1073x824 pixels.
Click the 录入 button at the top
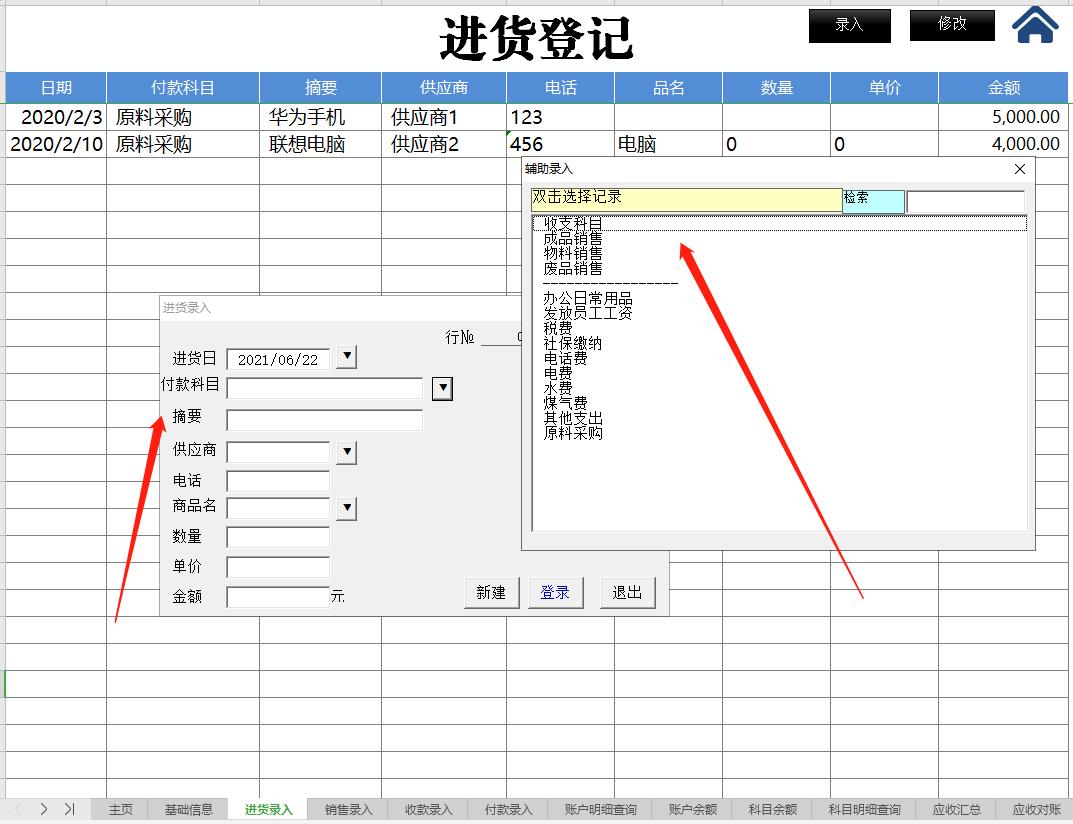pos(849,25)
